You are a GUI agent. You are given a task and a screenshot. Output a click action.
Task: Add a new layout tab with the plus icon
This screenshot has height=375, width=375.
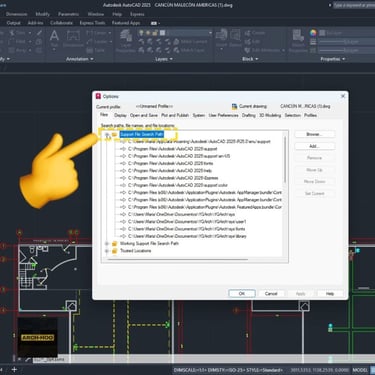[14, 369]
